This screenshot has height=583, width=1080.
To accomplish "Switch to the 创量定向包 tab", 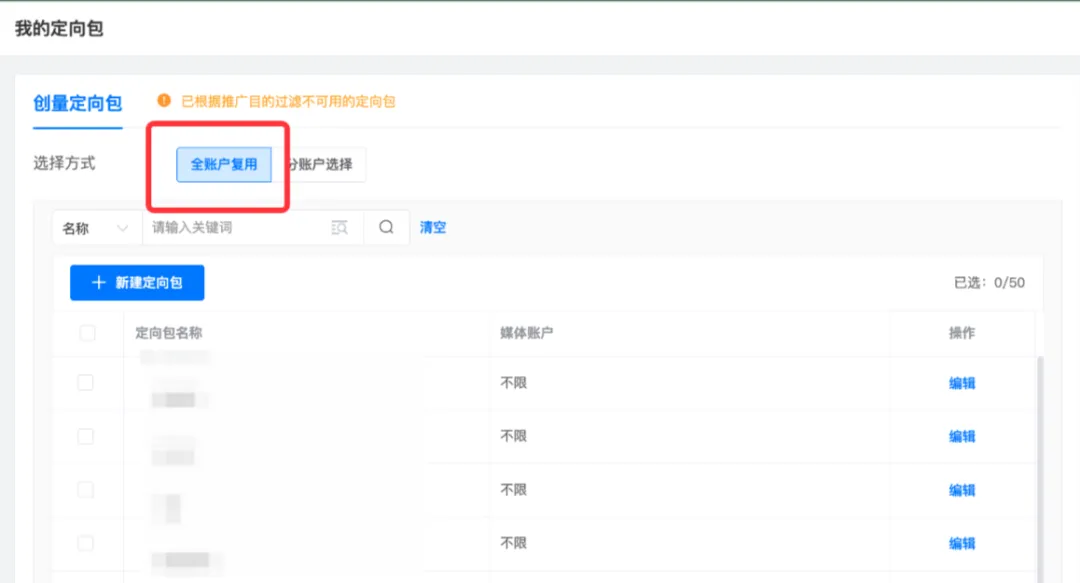I will 78,103.
